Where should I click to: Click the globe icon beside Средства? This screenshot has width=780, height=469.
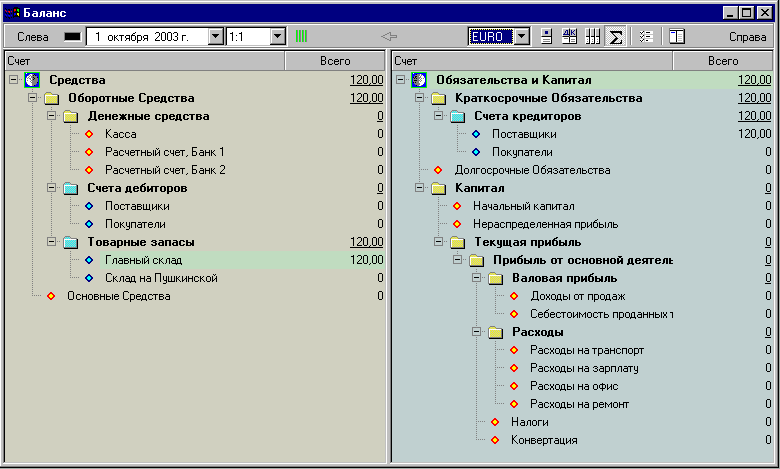32,80
